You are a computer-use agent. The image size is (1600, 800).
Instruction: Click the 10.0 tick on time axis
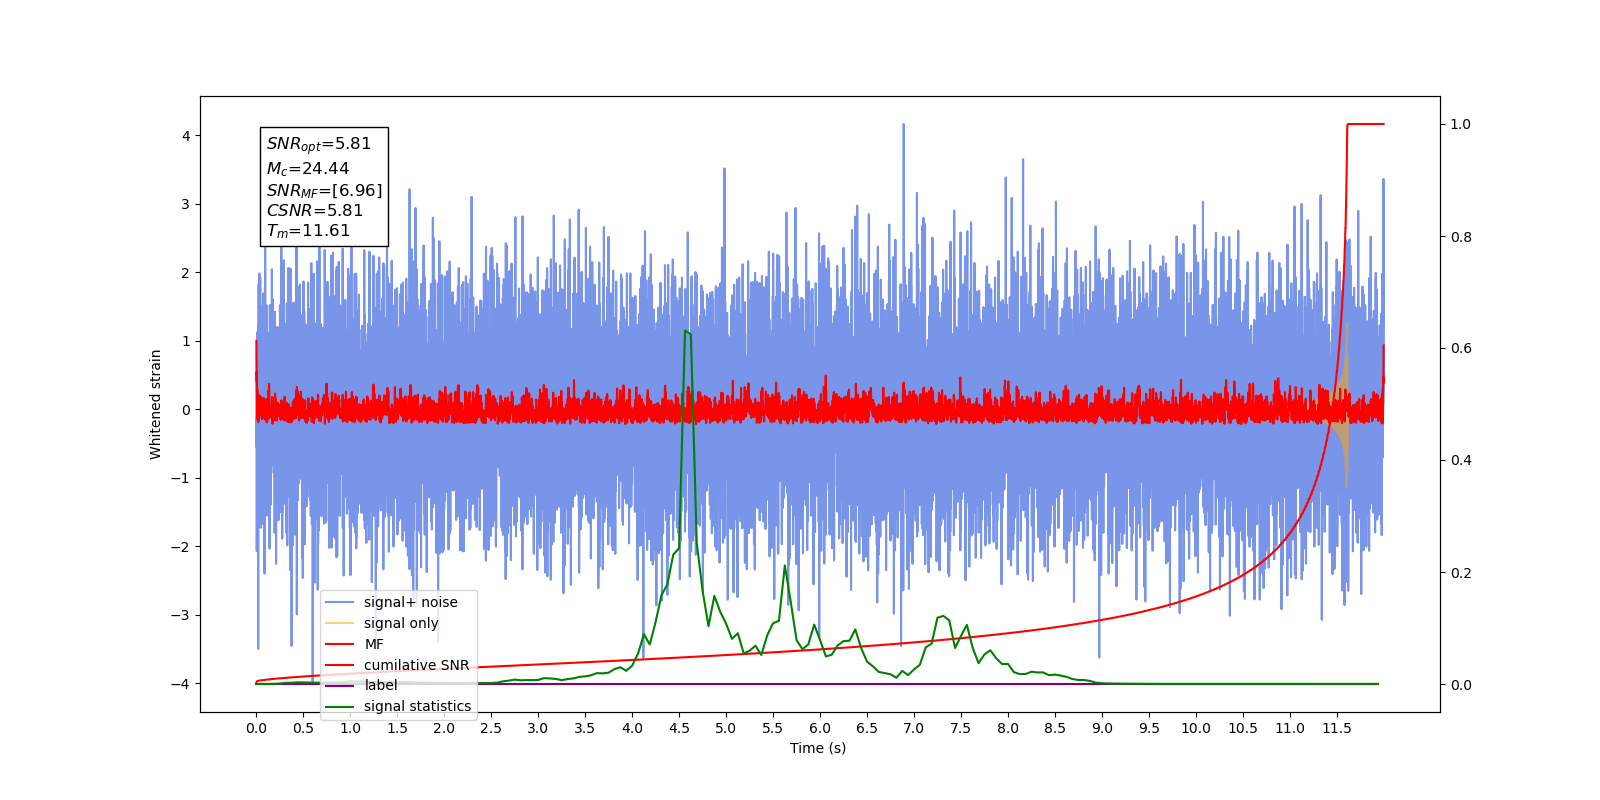1196,728
